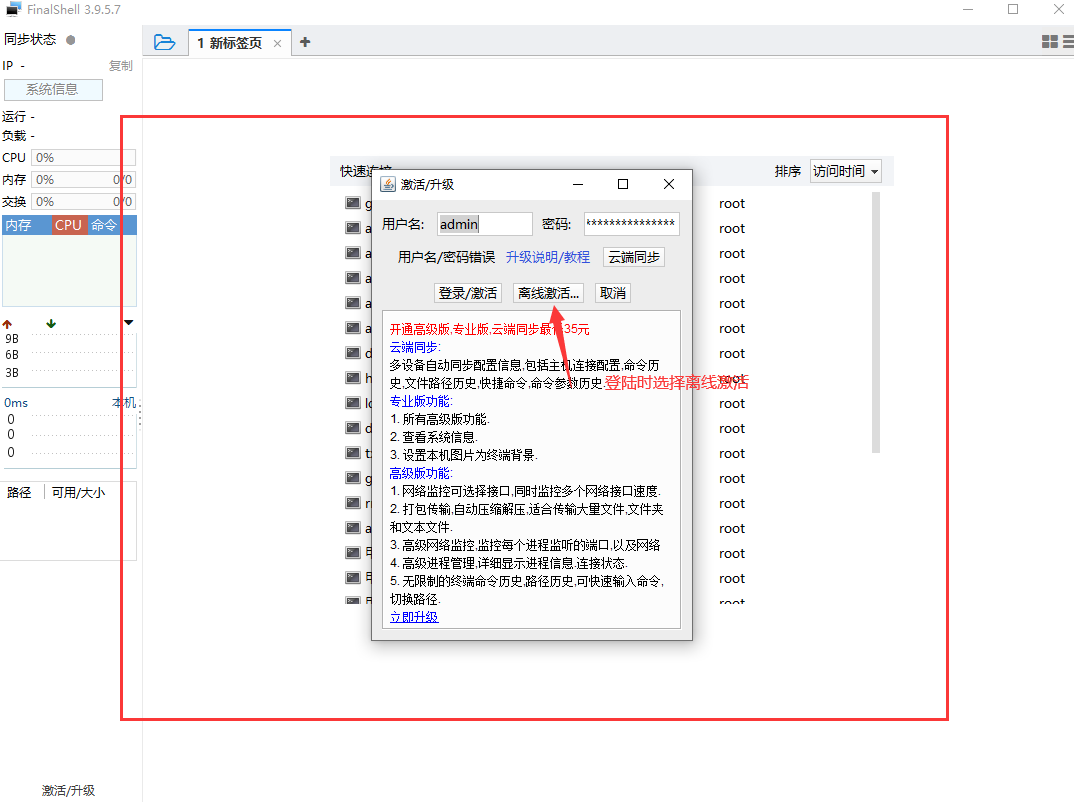
Task: Select the terminal icon beside the first root connection
Action: 353,202
